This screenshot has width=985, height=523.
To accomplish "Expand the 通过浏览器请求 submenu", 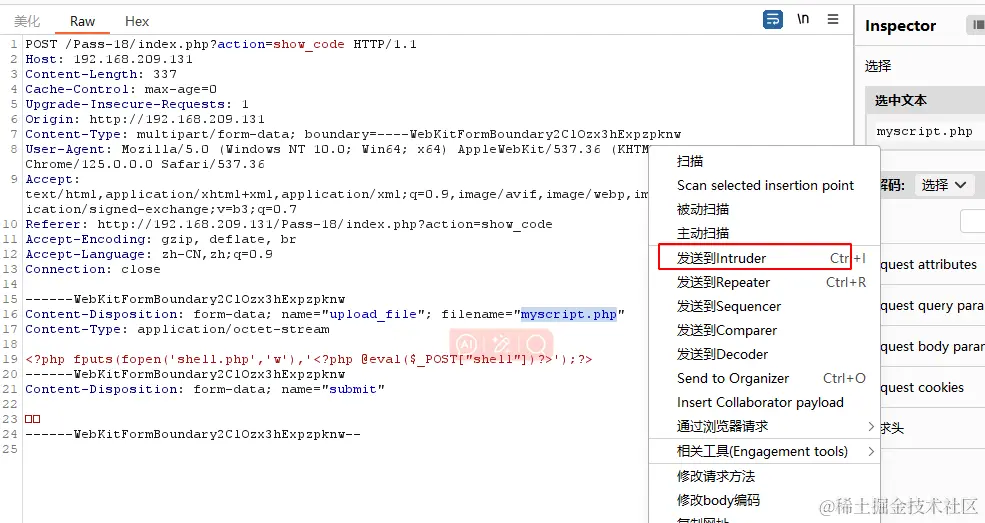I will [x=765, y=426].
